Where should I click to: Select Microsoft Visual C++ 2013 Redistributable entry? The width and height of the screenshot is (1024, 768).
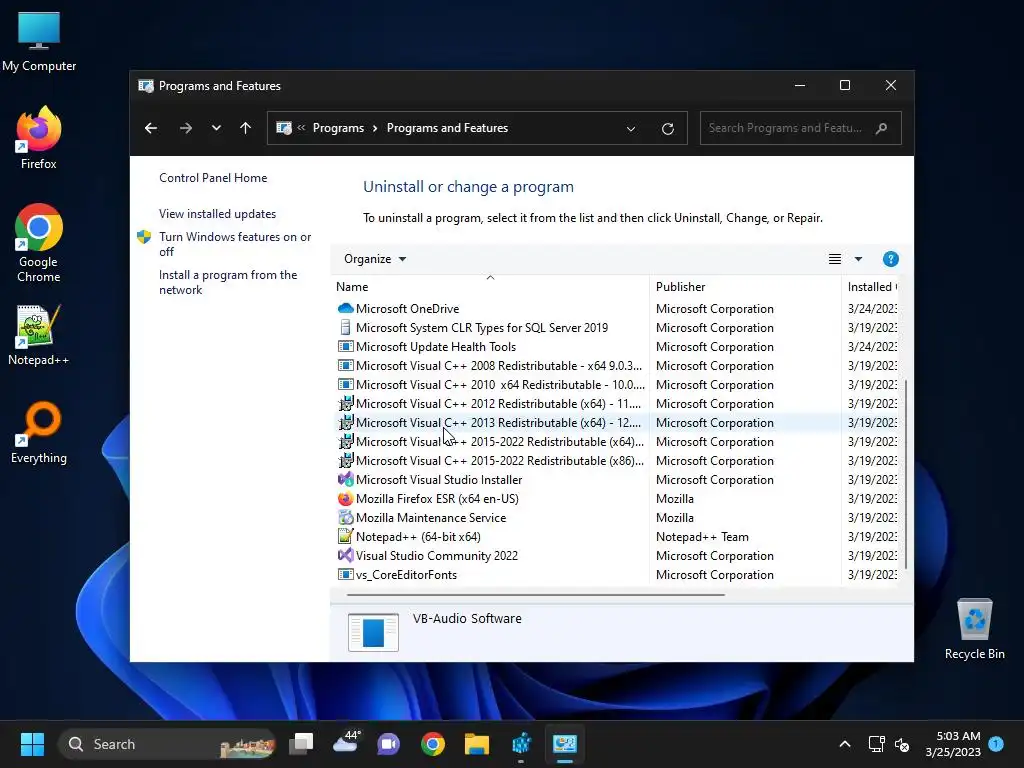click(x=498, y=423)
